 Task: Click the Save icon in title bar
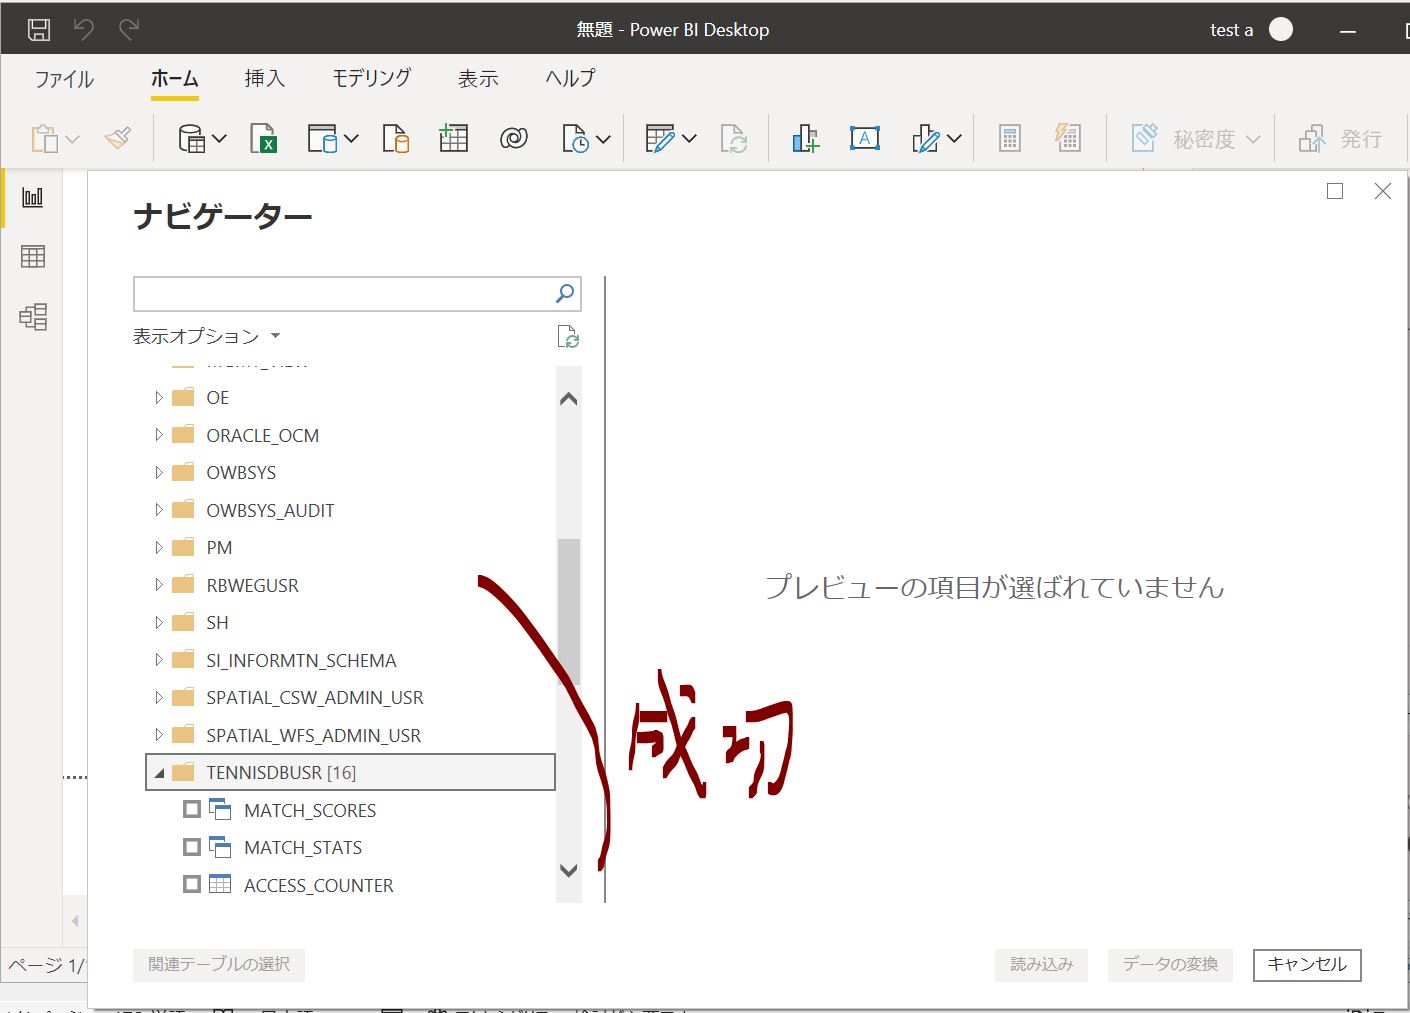click(x=39, y=30)
